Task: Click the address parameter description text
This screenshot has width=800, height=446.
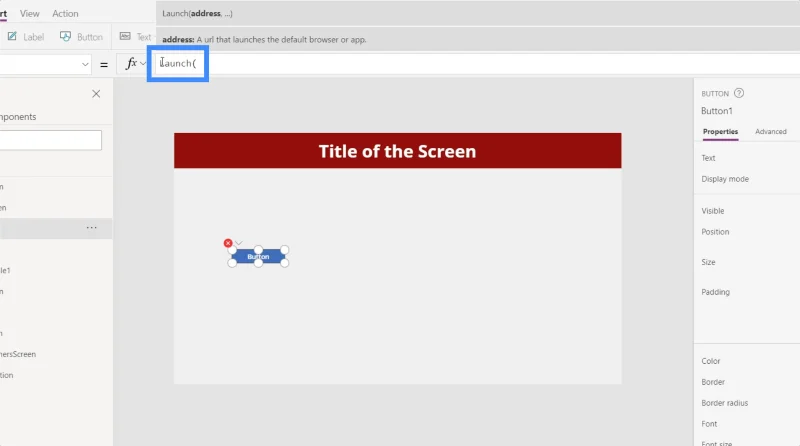Action: (x=264, y=40)
